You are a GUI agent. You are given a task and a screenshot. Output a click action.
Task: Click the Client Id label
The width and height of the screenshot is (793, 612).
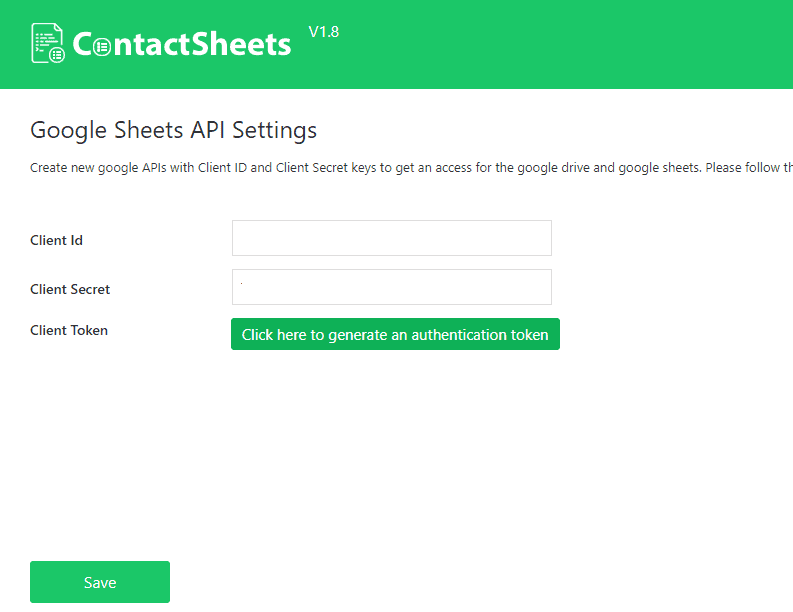coord(56,240)
